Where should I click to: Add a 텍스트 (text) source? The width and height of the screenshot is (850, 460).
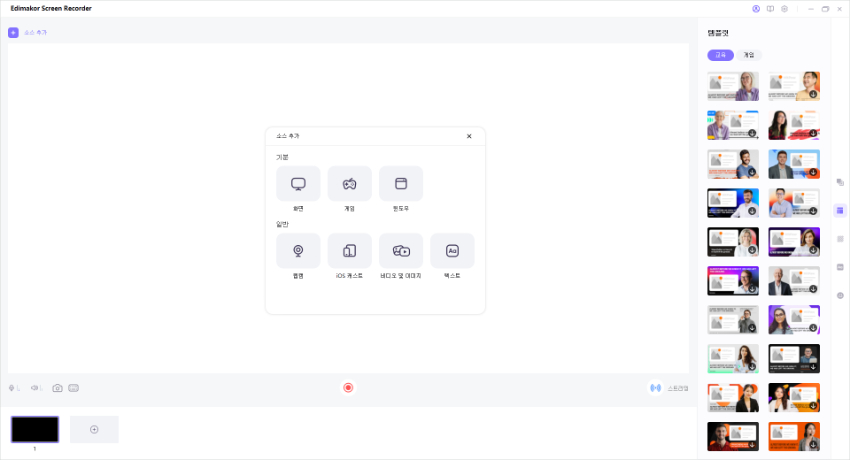pos(452,251)
